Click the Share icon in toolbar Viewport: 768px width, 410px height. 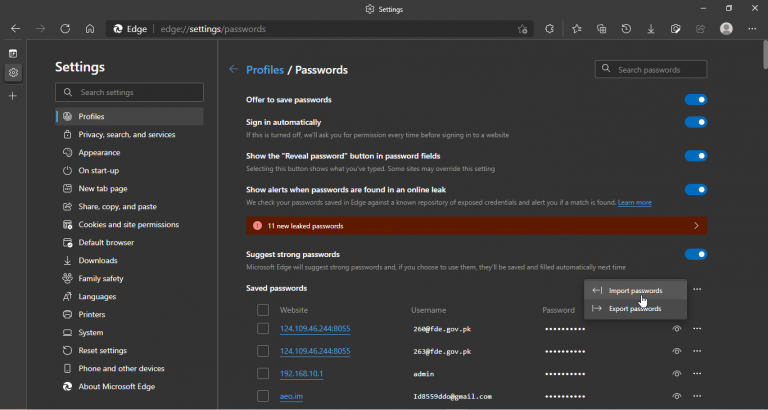700,29
